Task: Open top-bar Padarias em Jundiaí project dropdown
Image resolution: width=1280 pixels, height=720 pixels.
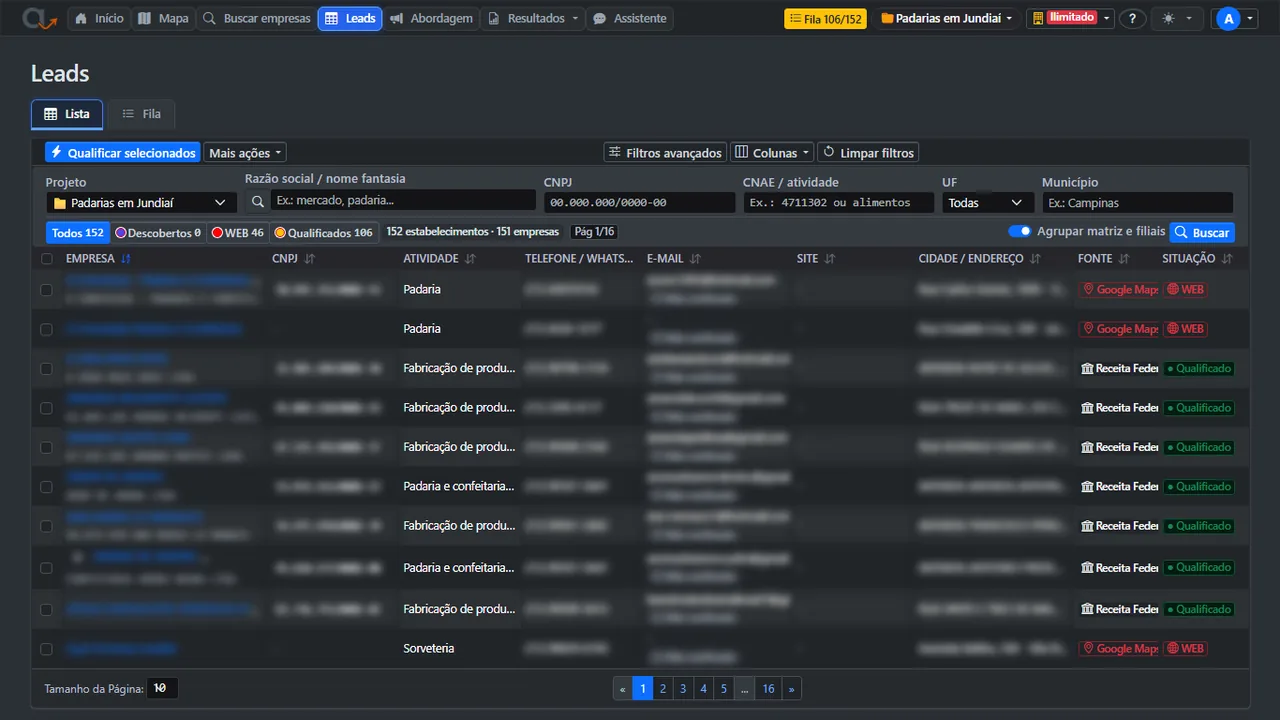Action: pos(946,19)
